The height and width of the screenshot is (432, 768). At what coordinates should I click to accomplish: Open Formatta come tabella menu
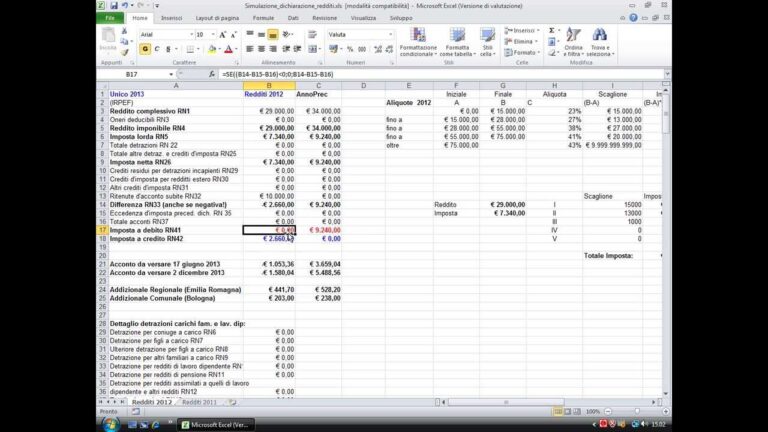tap(457, 43)
